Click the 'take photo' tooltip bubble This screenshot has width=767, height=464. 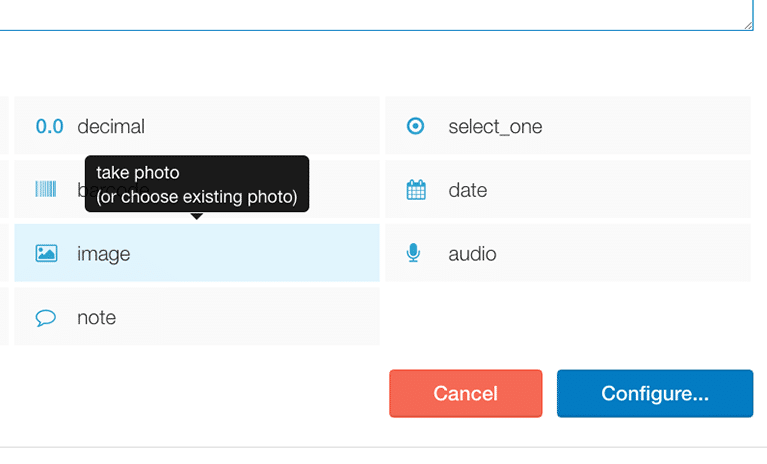coord(197,184)
